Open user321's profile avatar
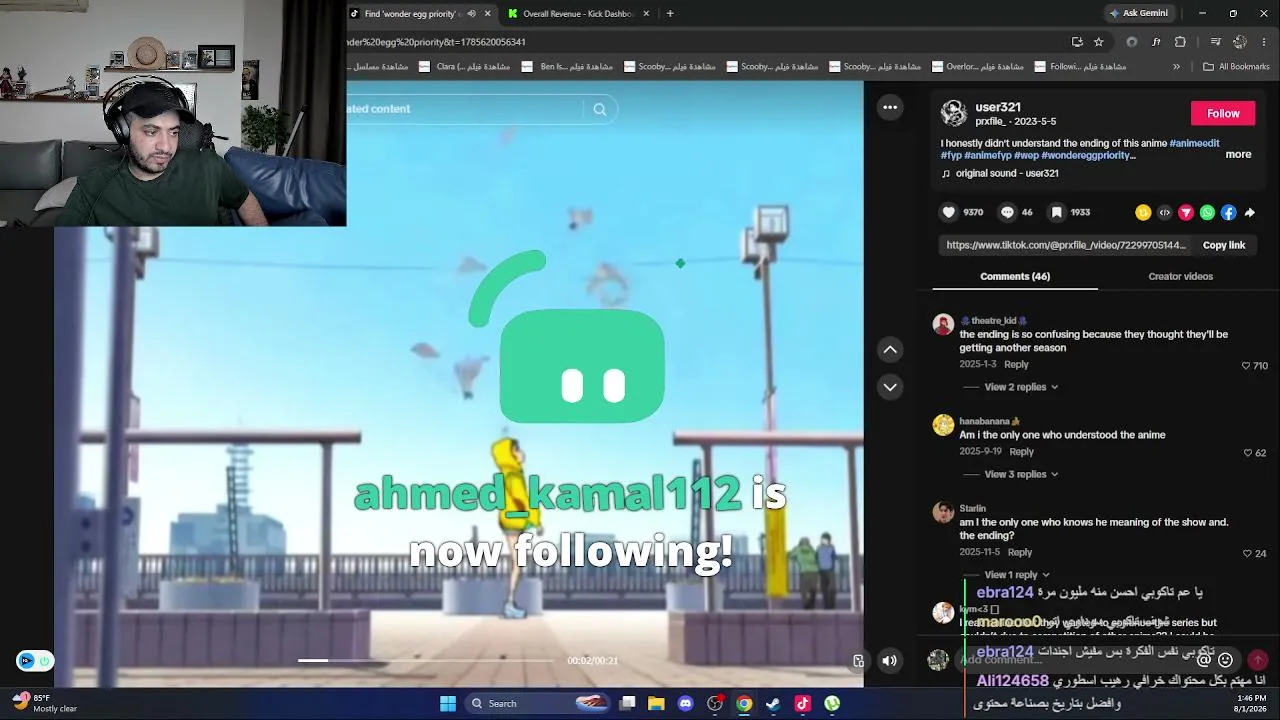 [954, 113]
